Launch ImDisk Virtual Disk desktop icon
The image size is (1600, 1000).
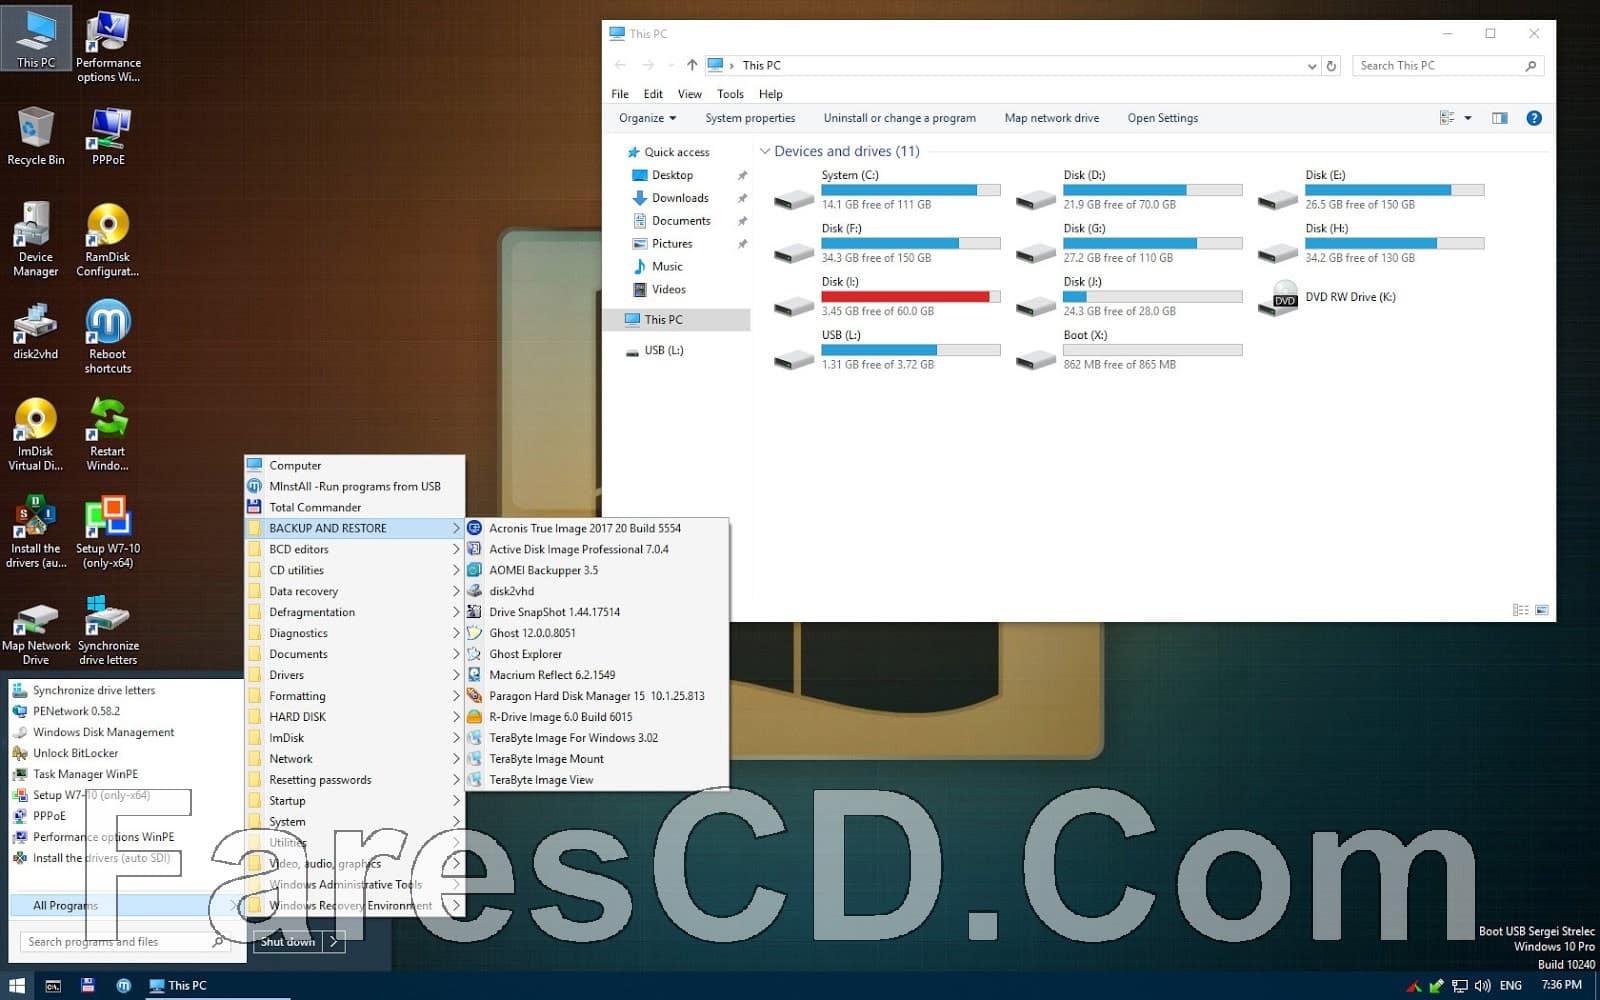point(36,434)
